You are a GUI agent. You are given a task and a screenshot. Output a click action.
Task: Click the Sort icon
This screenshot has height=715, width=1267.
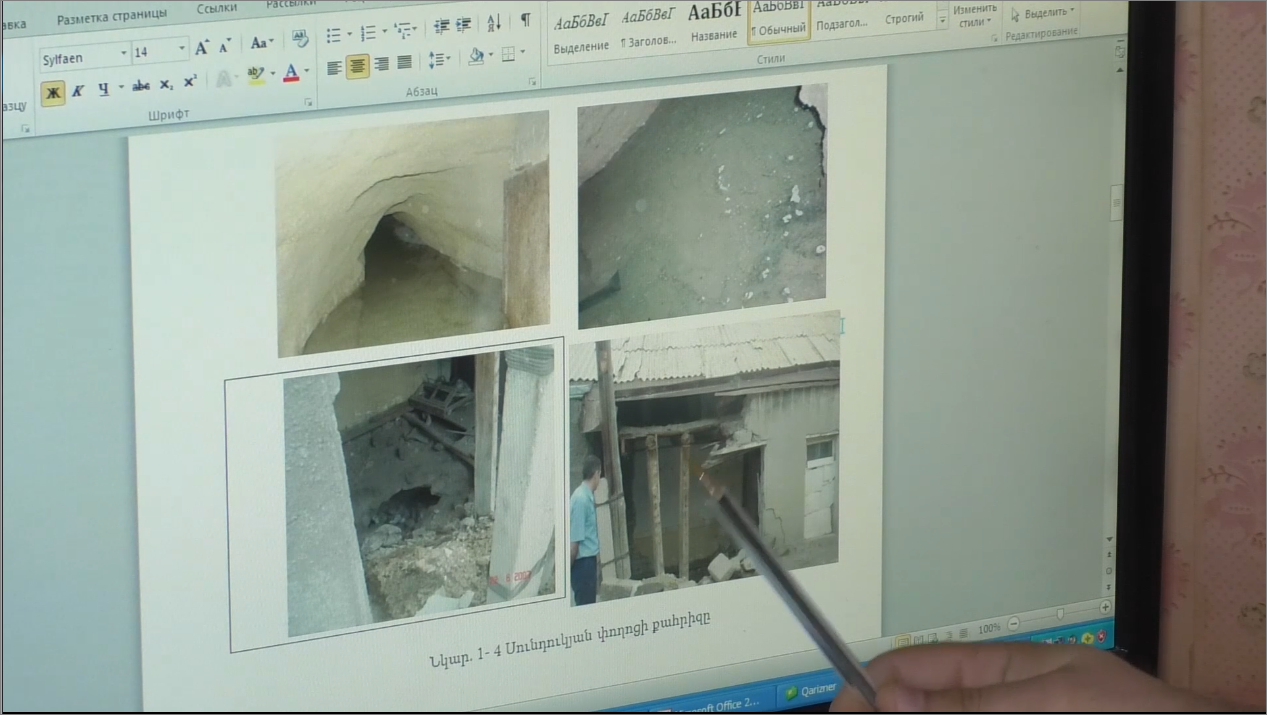pyautogui.click(x=494, y=24)
